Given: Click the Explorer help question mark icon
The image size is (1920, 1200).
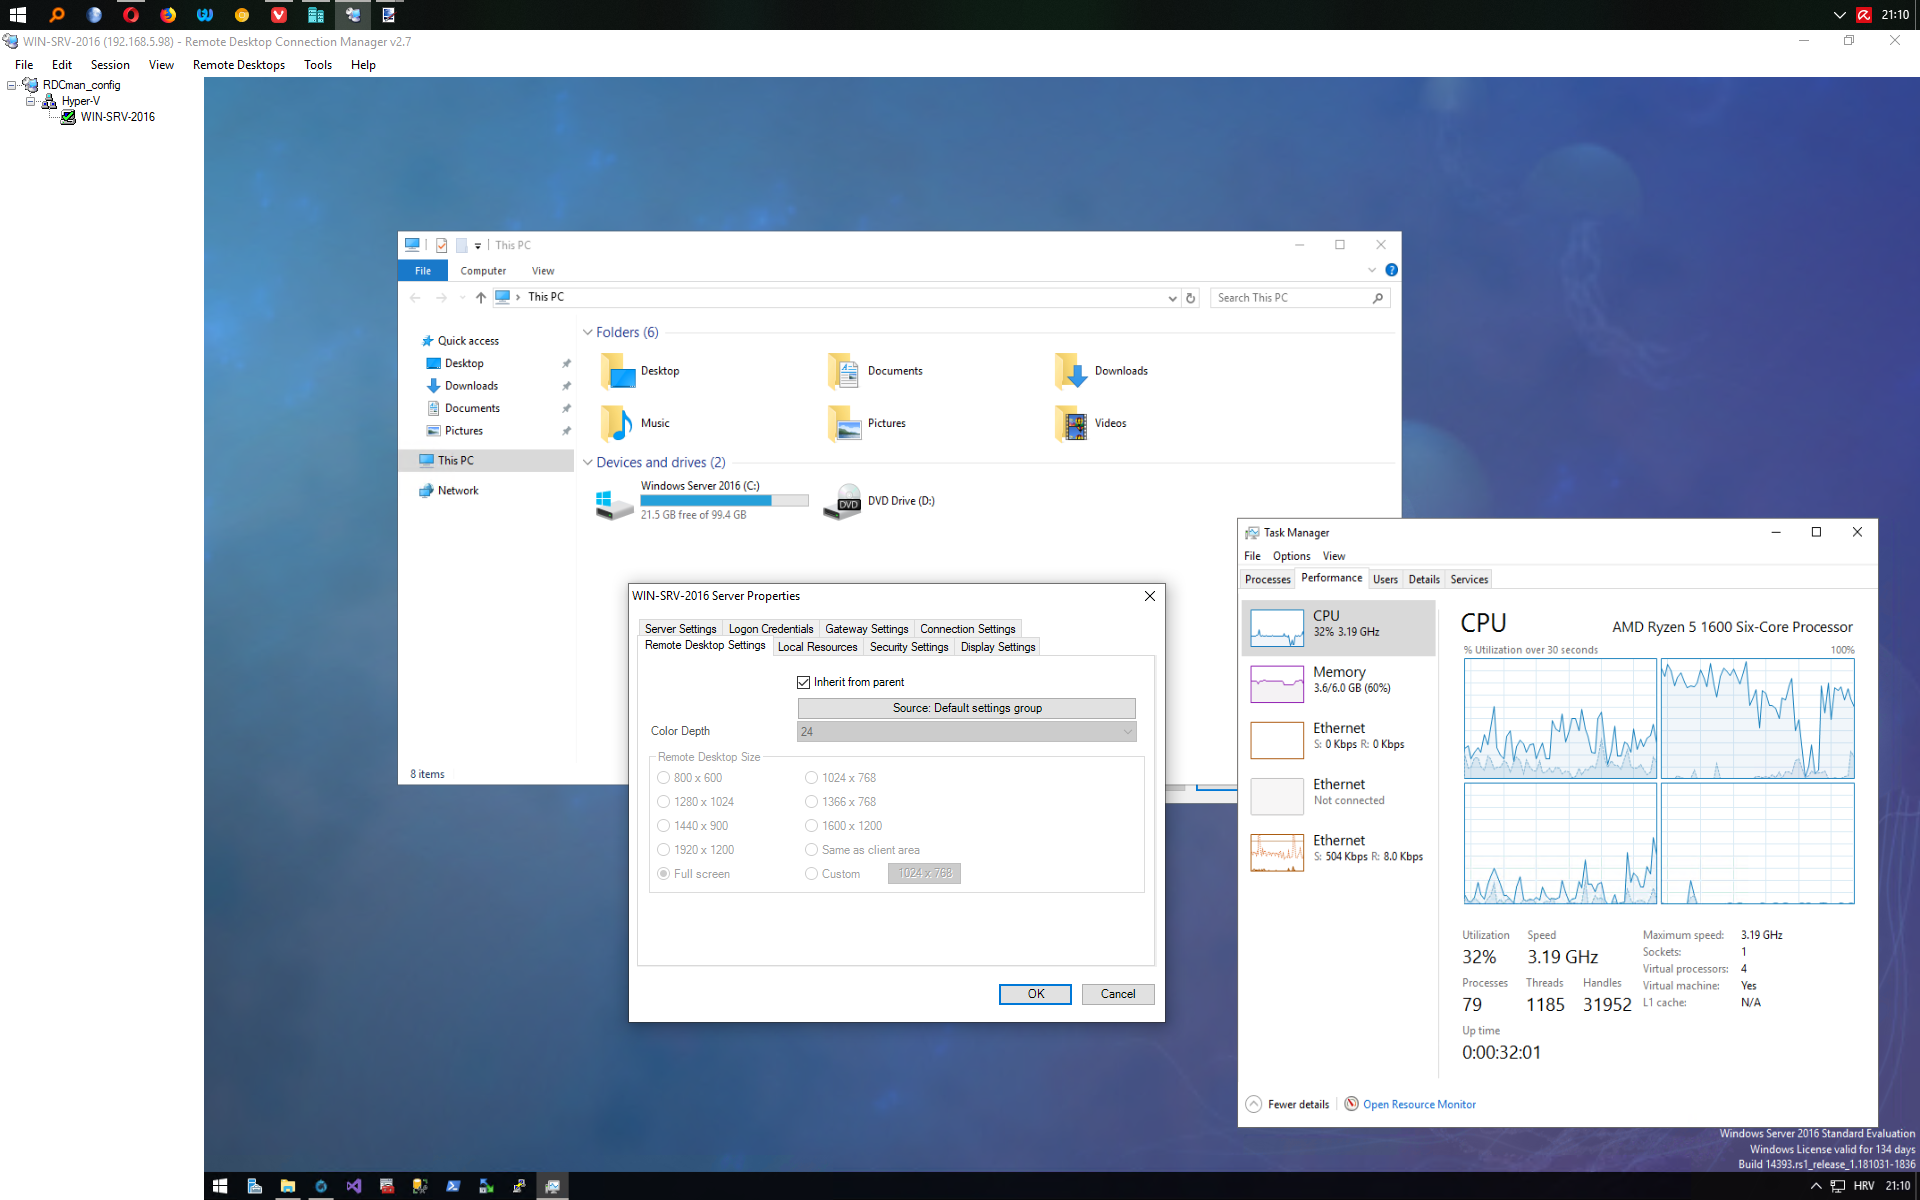Looking at the screenshot, I should tap(1391, 270).
